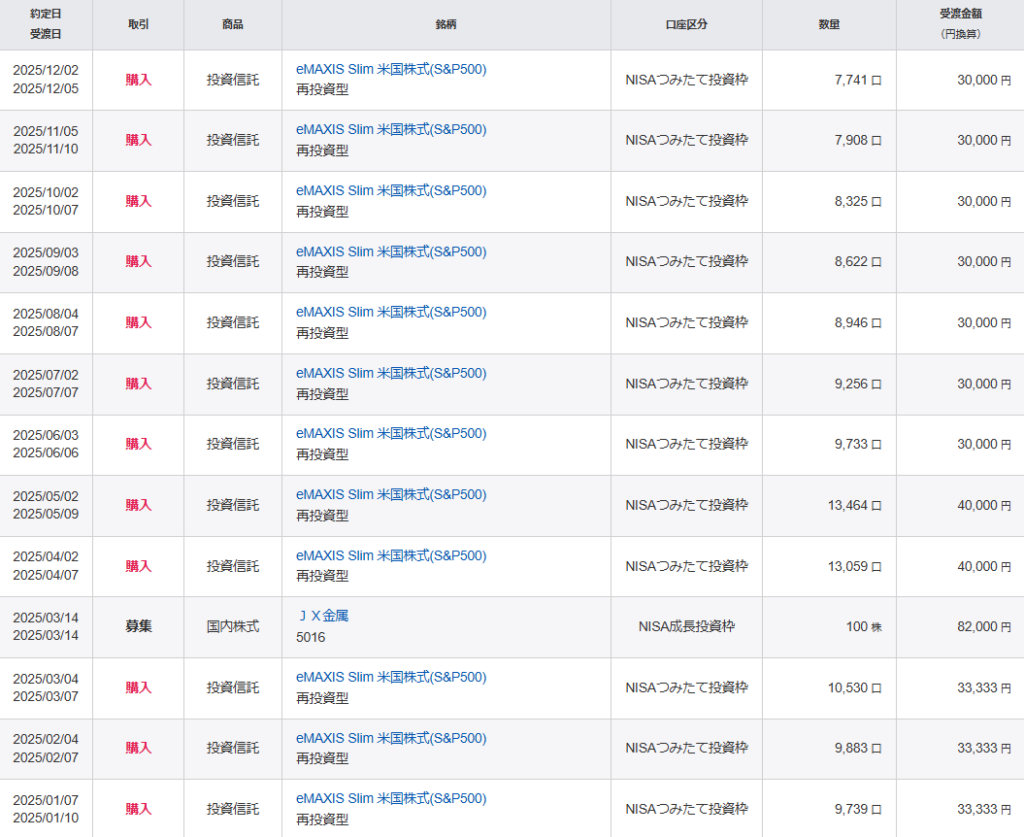Open eMAXIS Slim link dated 2025/03/04

(x=391, y=677)
